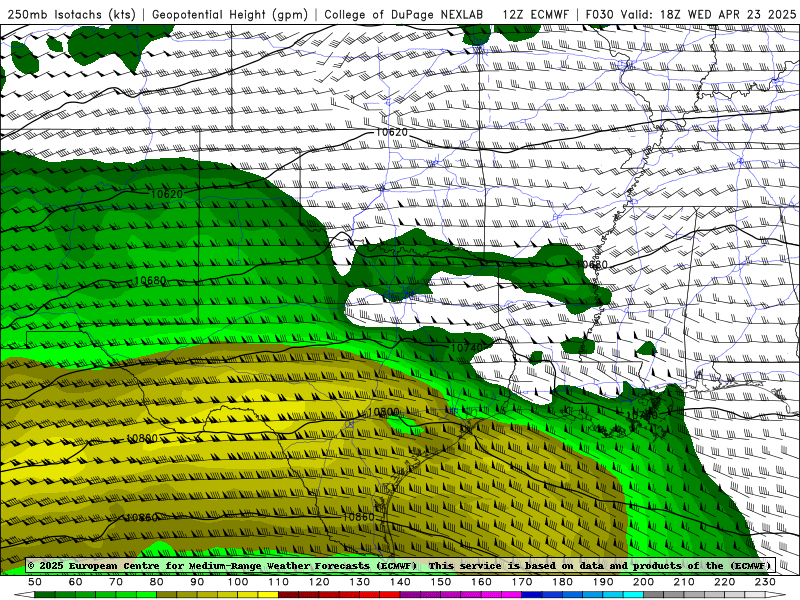Click the "140" value on the color scale

tap(401, 582)
